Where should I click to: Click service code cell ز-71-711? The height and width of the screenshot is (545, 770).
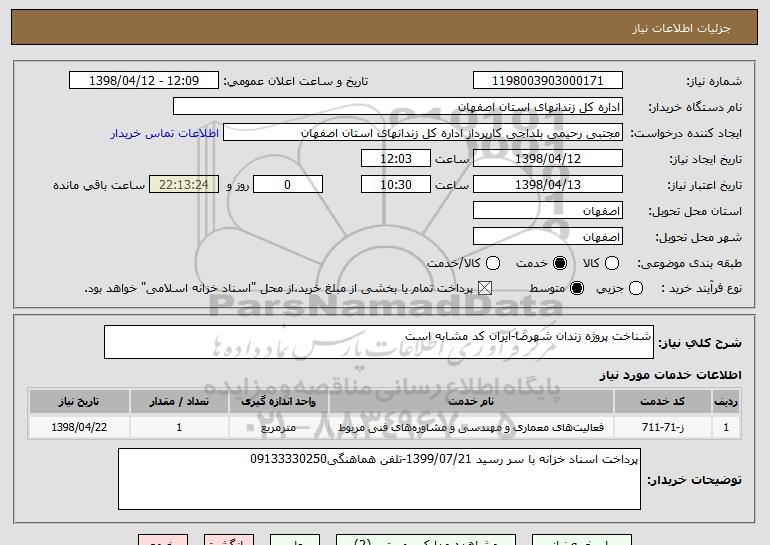click(x=662, y=427)
